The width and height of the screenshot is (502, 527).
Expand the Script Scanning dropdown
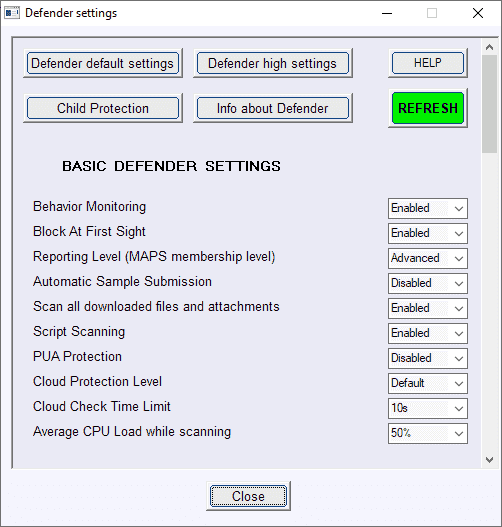point(428,333)
